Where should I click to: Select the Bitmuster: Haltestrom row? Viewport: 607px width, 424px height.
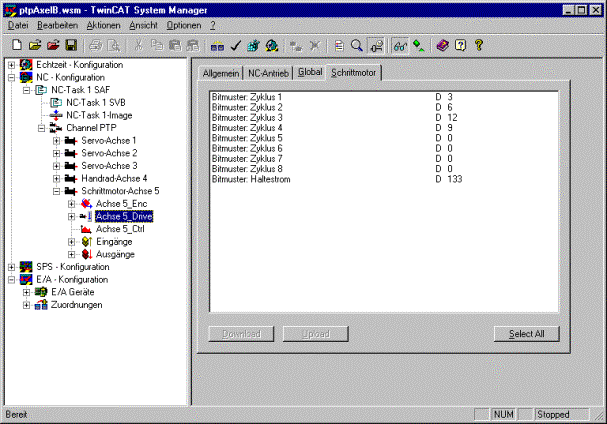(383, 179)
